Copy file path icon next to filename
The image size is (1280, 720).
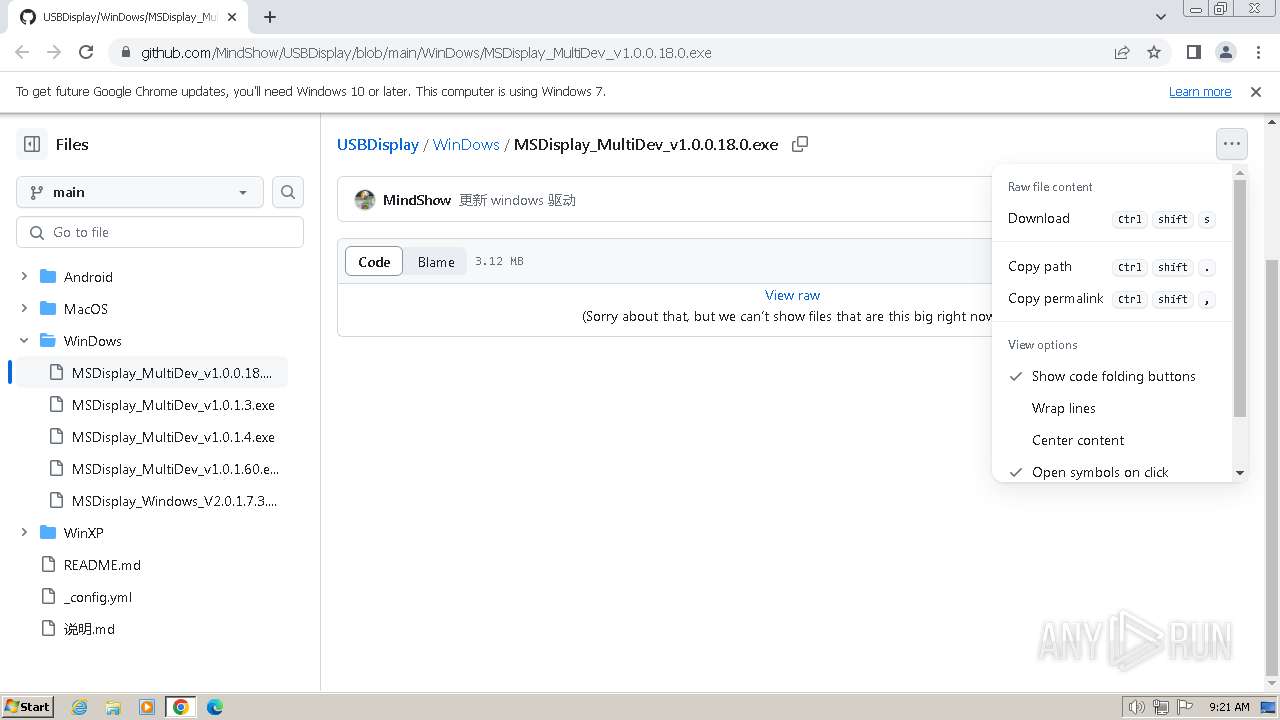tap(800, 144)
